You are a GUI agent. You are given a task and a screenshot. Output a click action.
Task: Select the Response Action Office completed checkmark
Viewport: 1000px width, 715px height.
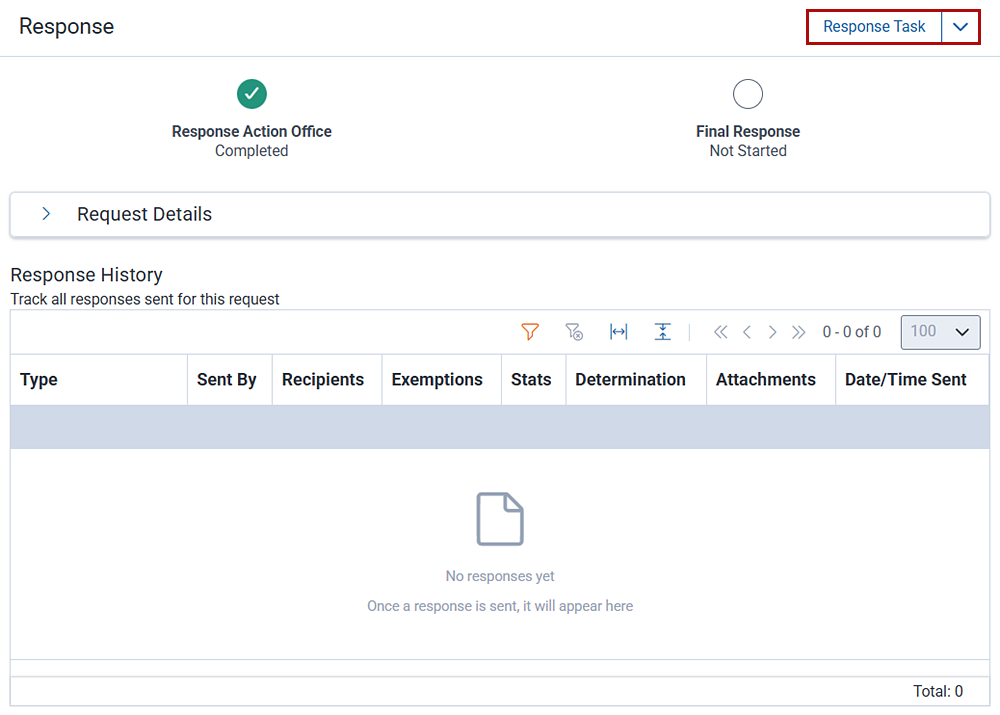pyautogui.click(x=252, y=94)
